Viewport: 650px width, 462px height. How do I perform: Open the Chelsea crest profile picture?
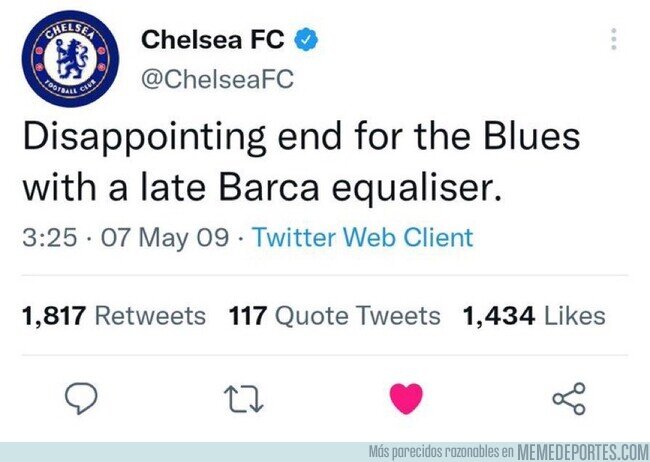click(x=70, y=58)
